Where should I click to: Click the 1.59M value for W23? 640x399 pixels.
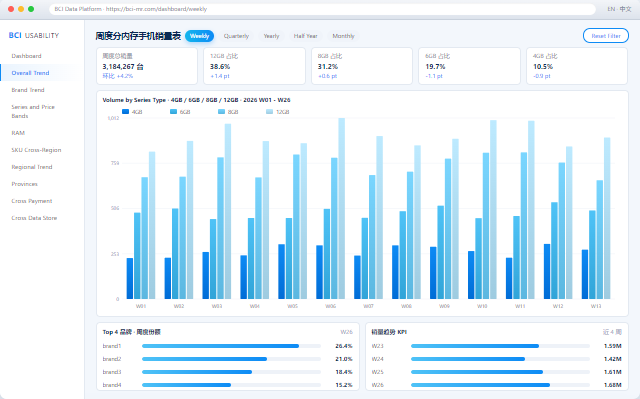click(x=613, y=346)
